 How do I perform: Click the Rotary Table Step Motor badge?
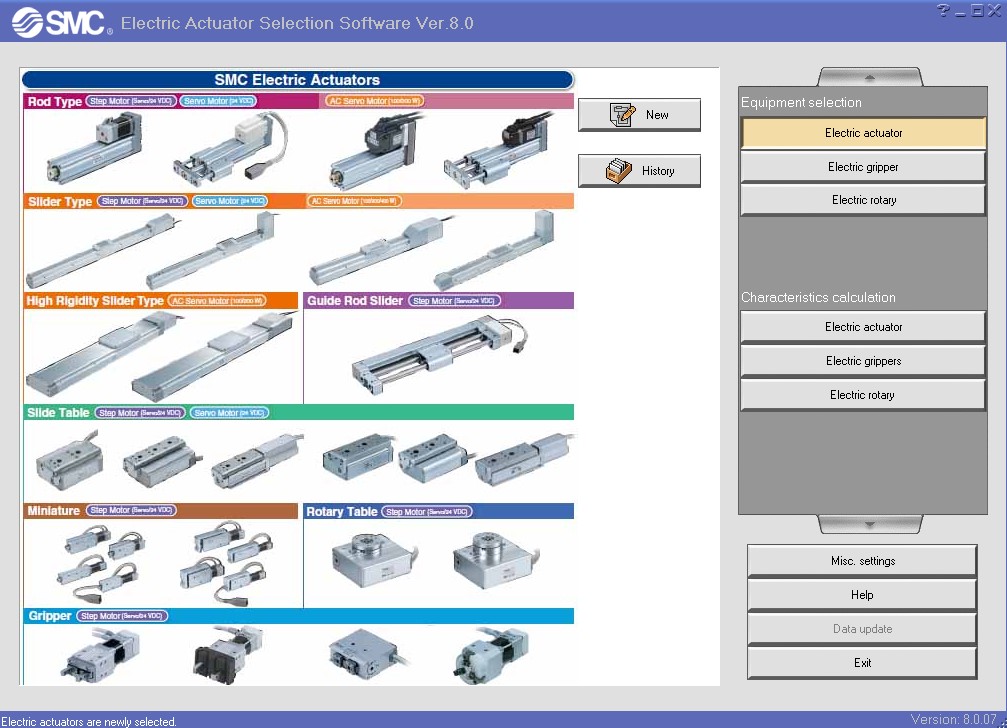[x=427, y=512]
